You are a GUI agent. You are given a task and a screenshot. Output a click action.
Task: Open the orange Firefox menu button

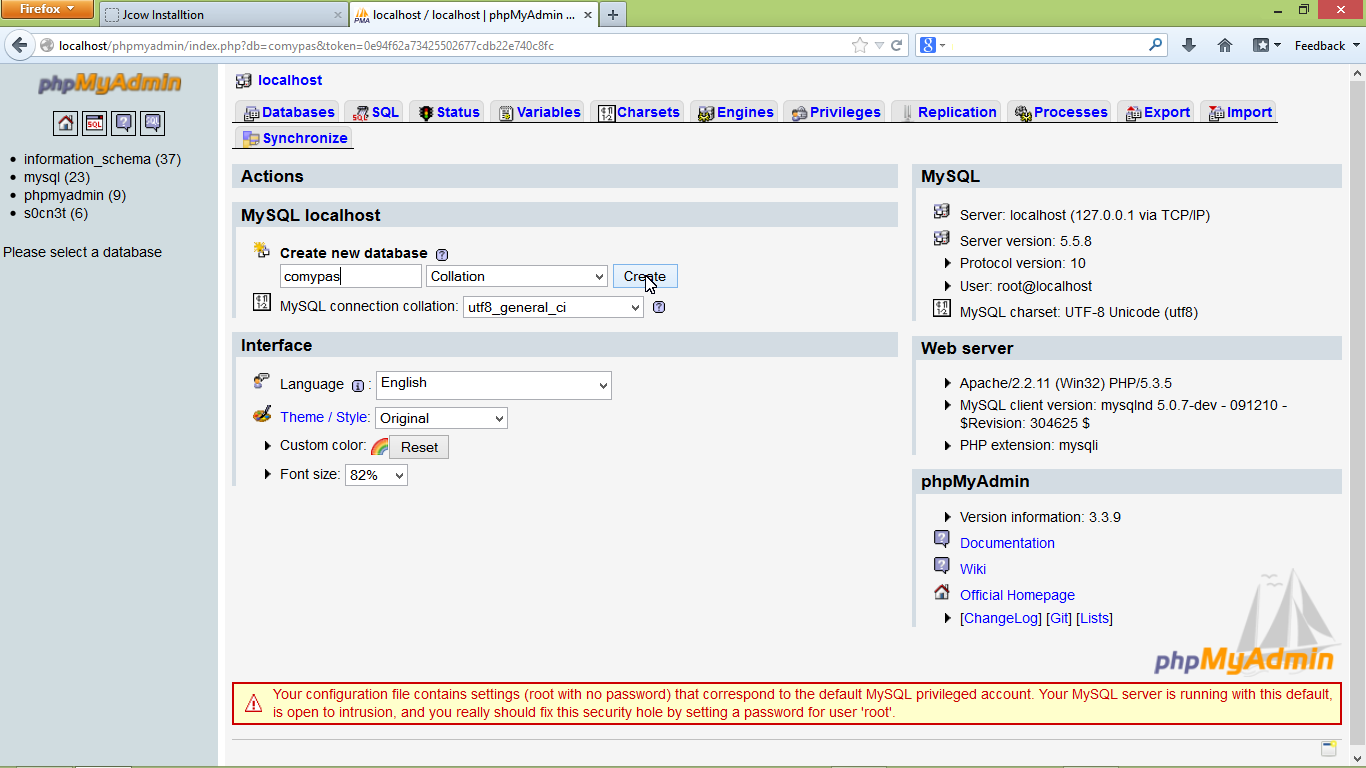pyautogui.click(x=47, y=10)
